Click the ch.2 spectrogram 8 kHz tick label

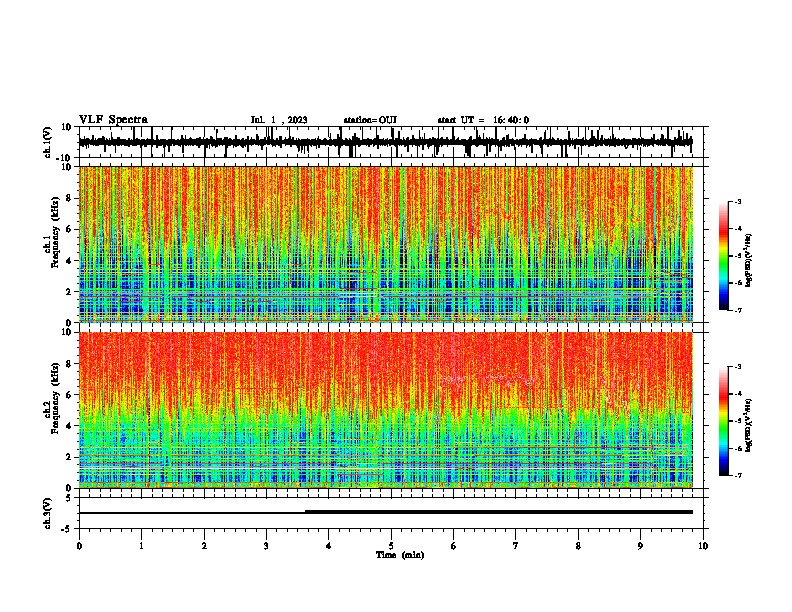pos(69,364)
